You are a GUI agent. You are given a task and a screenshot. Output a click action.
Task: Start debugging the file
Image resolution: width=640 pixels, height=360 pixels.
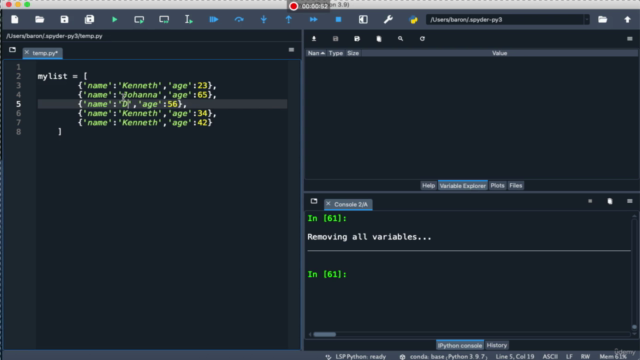214,19
